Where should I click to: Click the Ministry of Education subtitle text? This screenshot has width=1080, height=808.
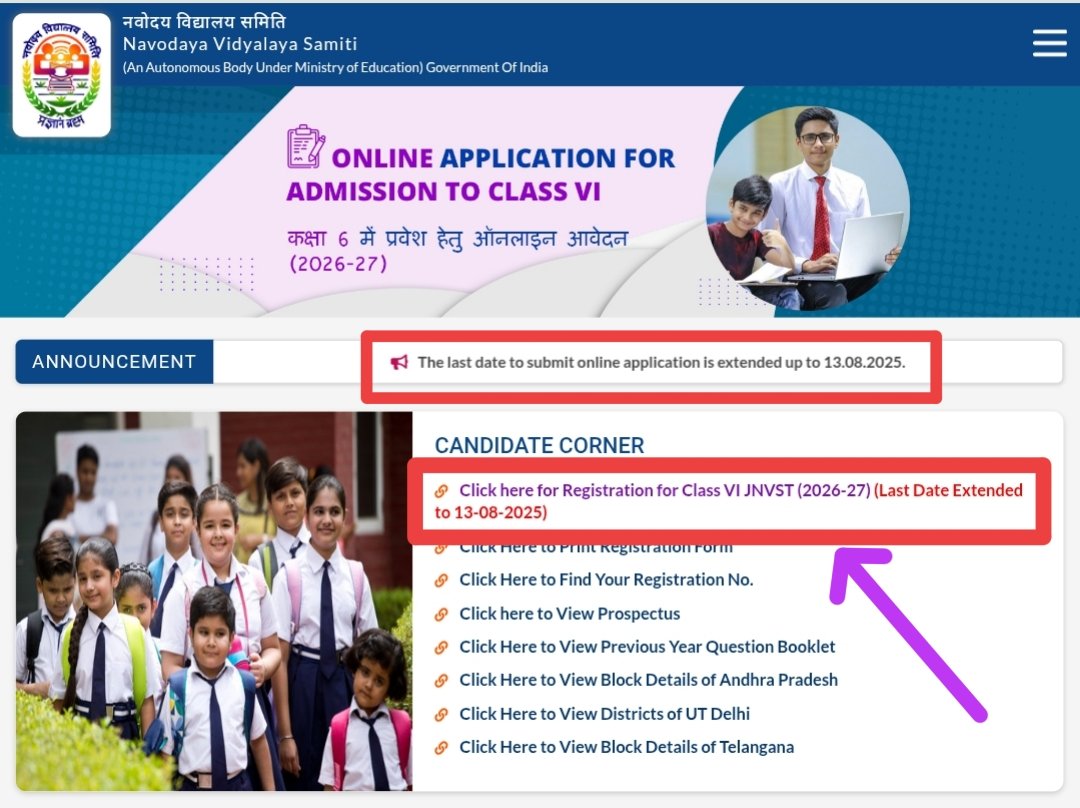click(335, 68)
